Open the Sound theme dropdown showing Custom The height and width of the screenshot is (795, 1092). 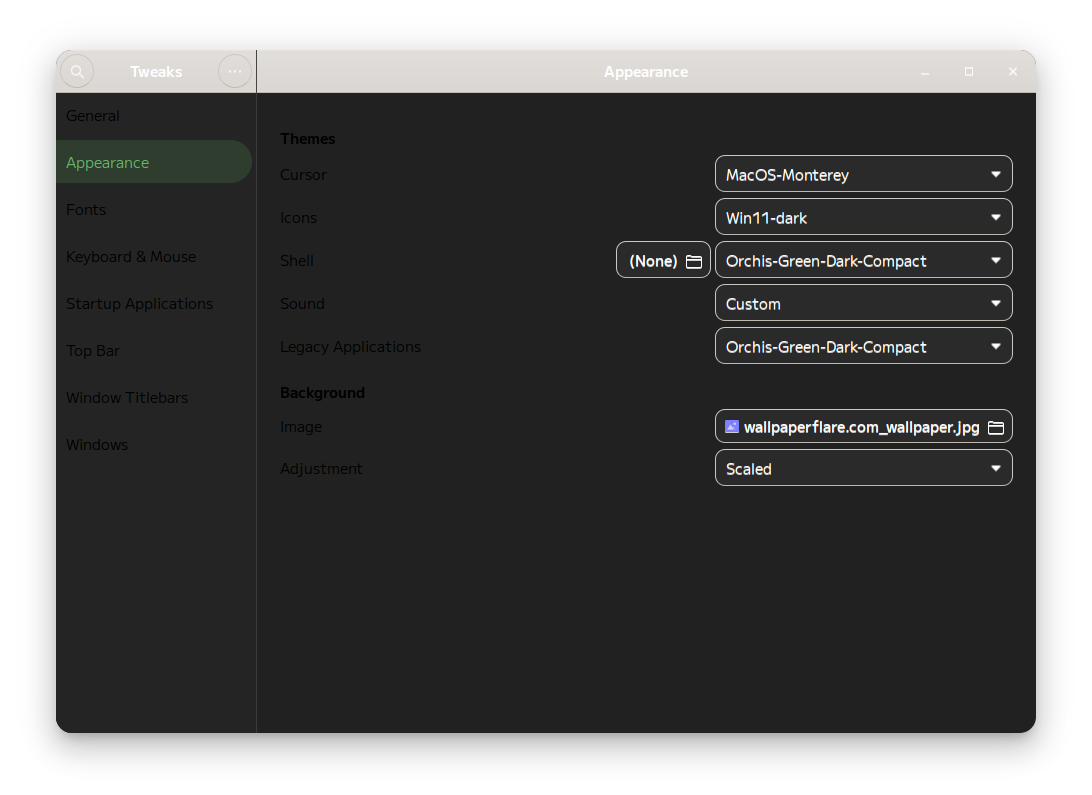click(x=863, y=302)
